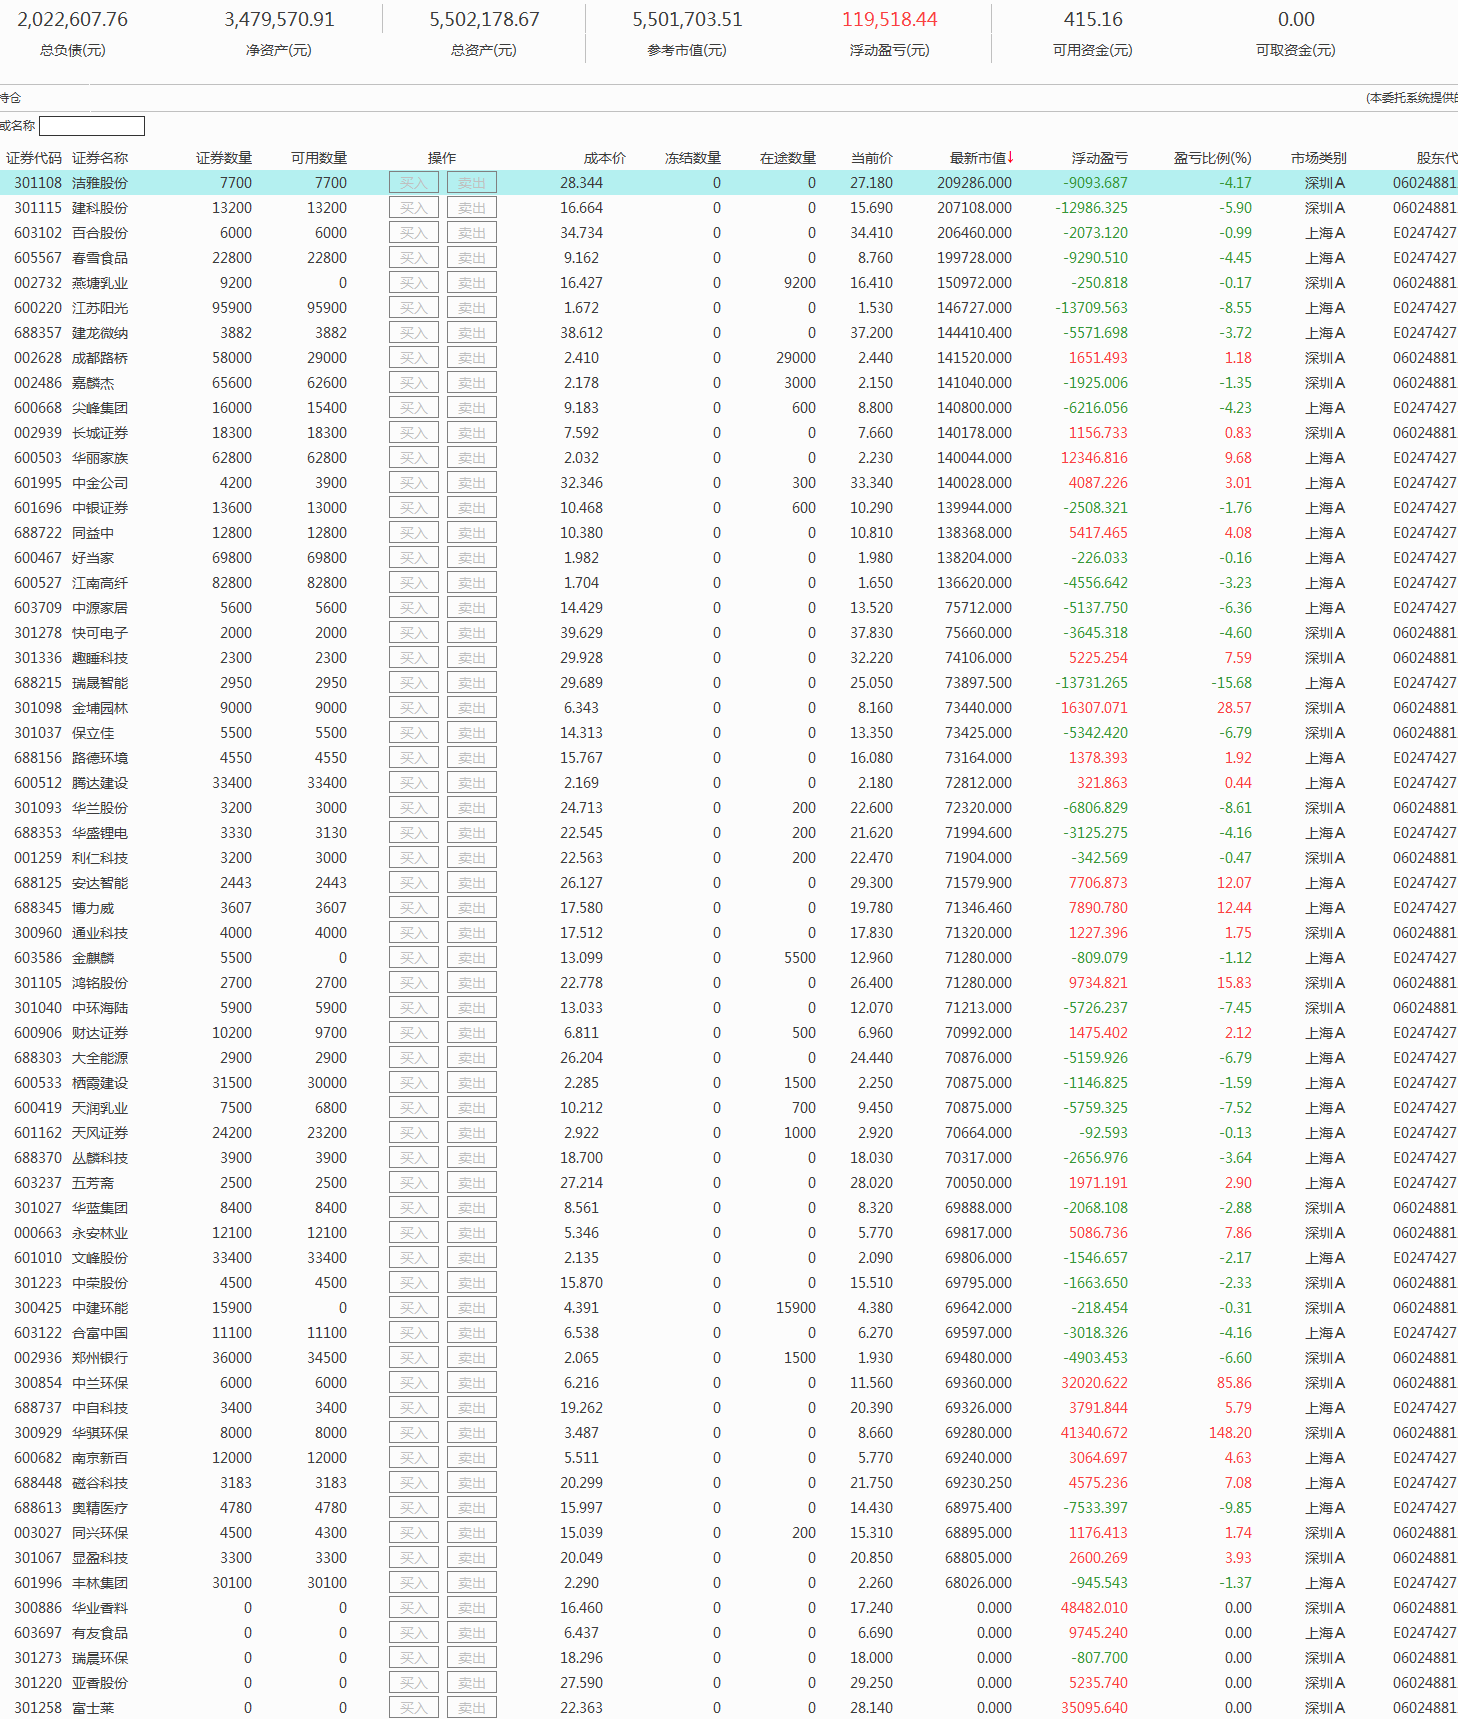Viewport: 1458px width, 1719px height.
Task: Click 卖出 in the 好当家 row
Action: 472,558
